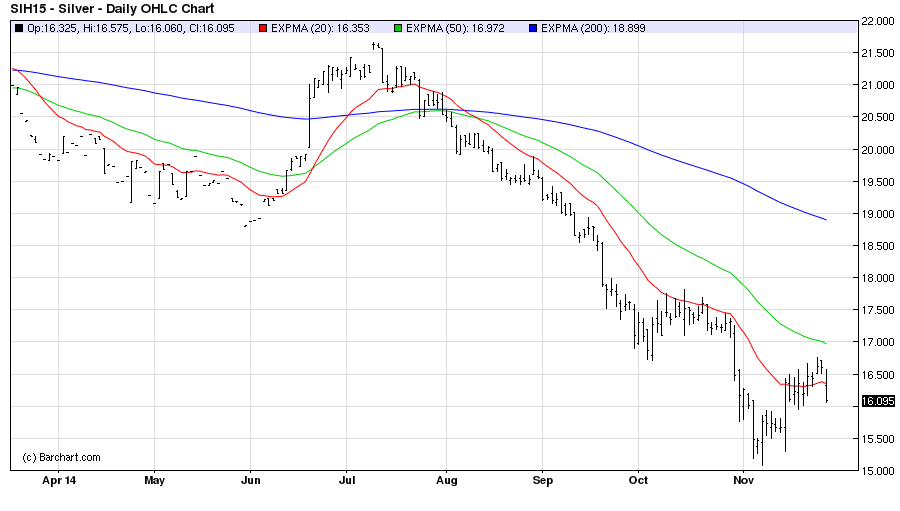Click the current price marker 16.095
The width and height of the screenshot is (900, 511).
point(877,401)
